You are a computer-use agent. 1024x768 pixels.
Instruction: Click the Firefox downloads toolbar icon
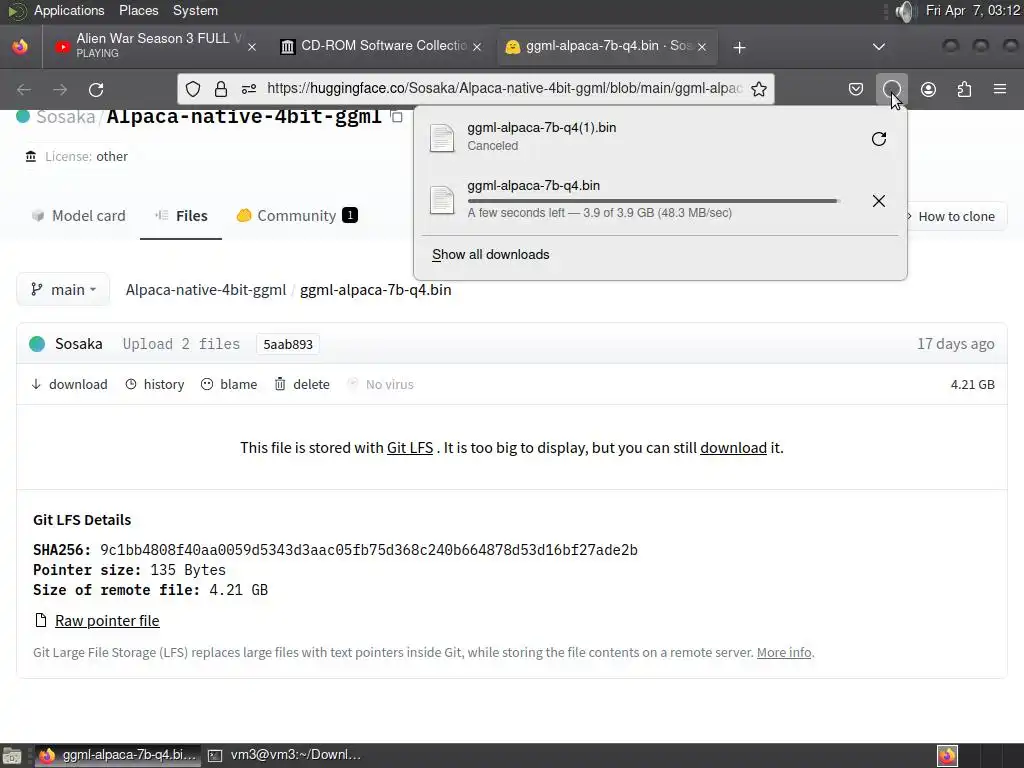coord(891,89)
